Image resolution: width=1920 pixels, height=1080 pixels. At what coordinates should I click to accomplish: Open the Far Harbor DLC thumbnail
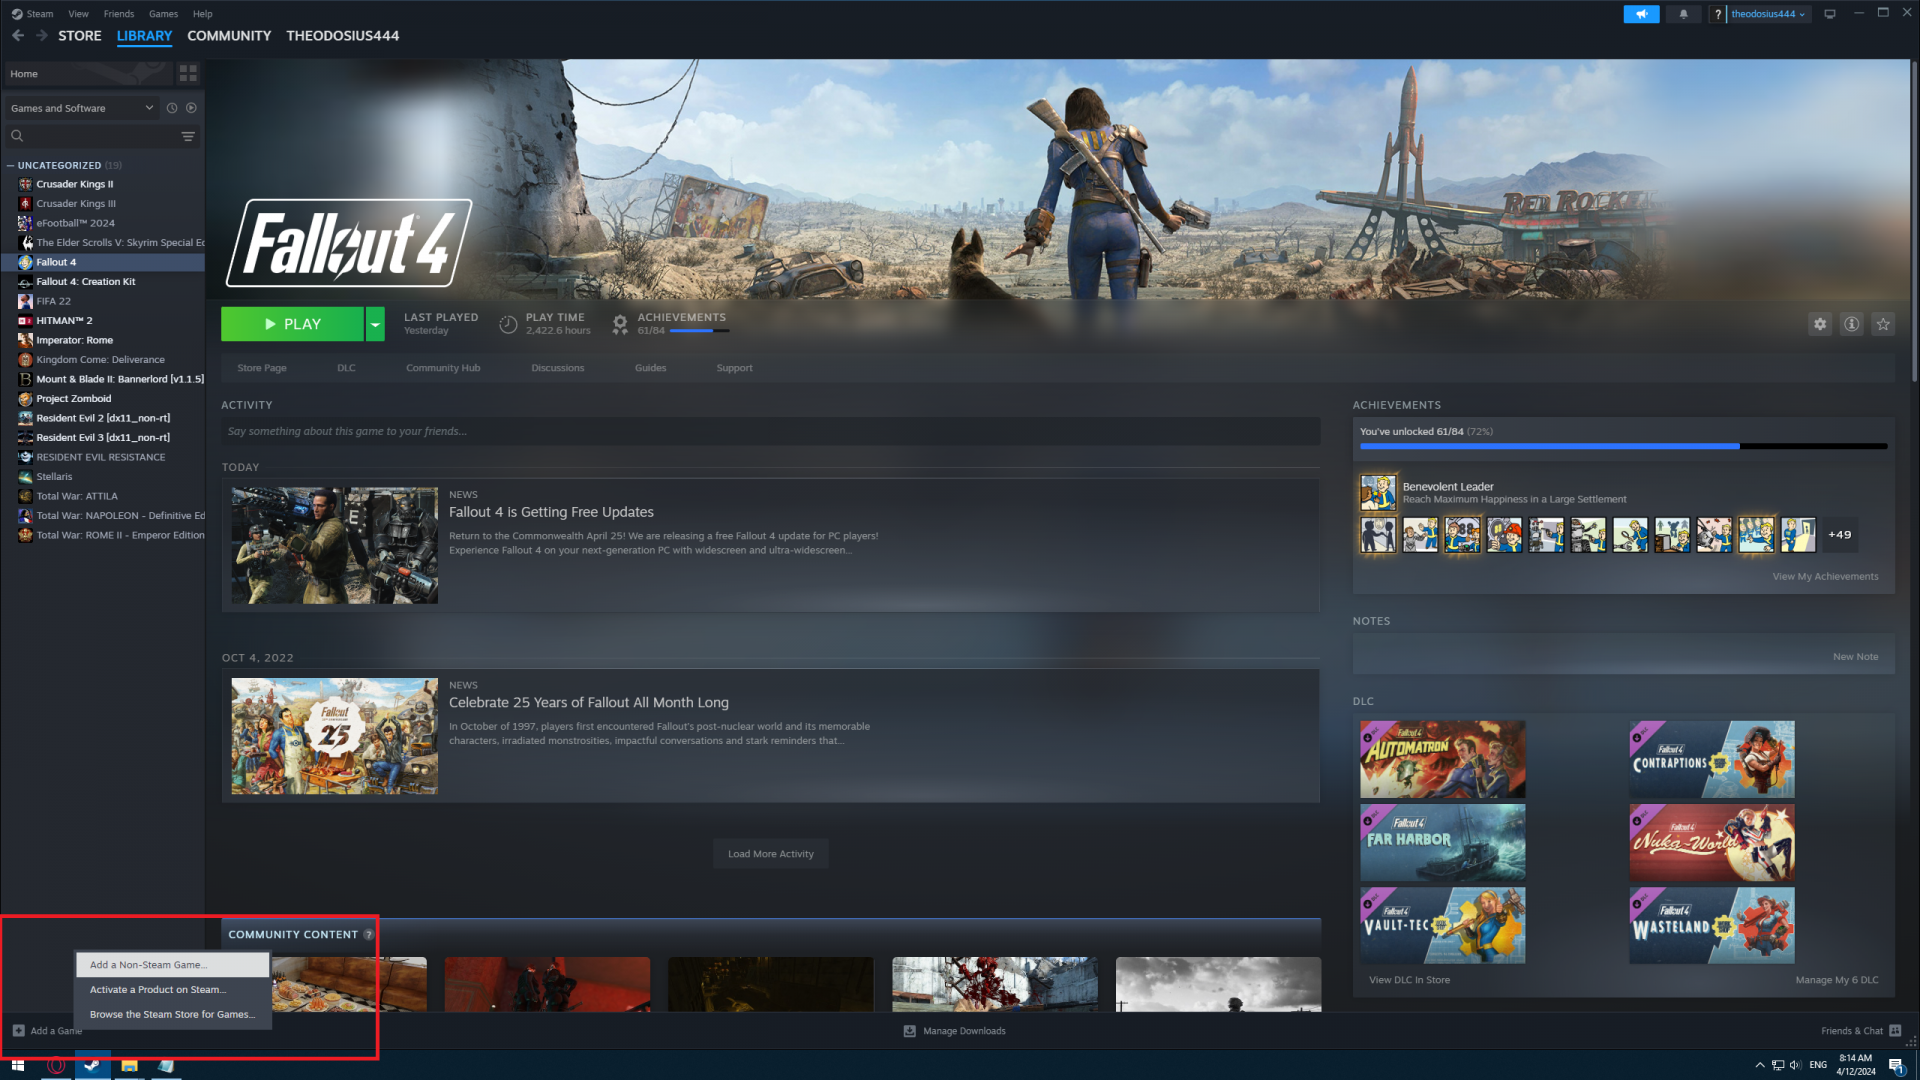click(1442, 842)
